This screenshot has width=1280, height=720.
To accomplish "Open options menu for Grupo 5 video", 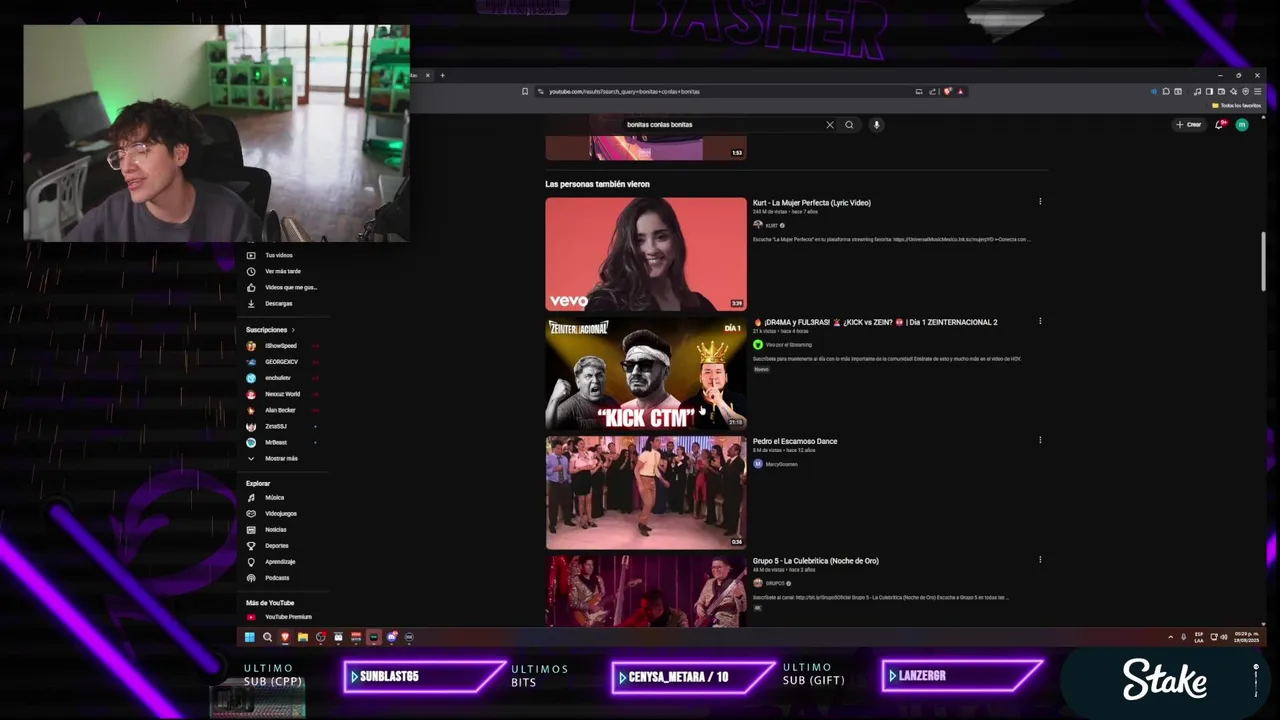I will (x=1040, y=560).
